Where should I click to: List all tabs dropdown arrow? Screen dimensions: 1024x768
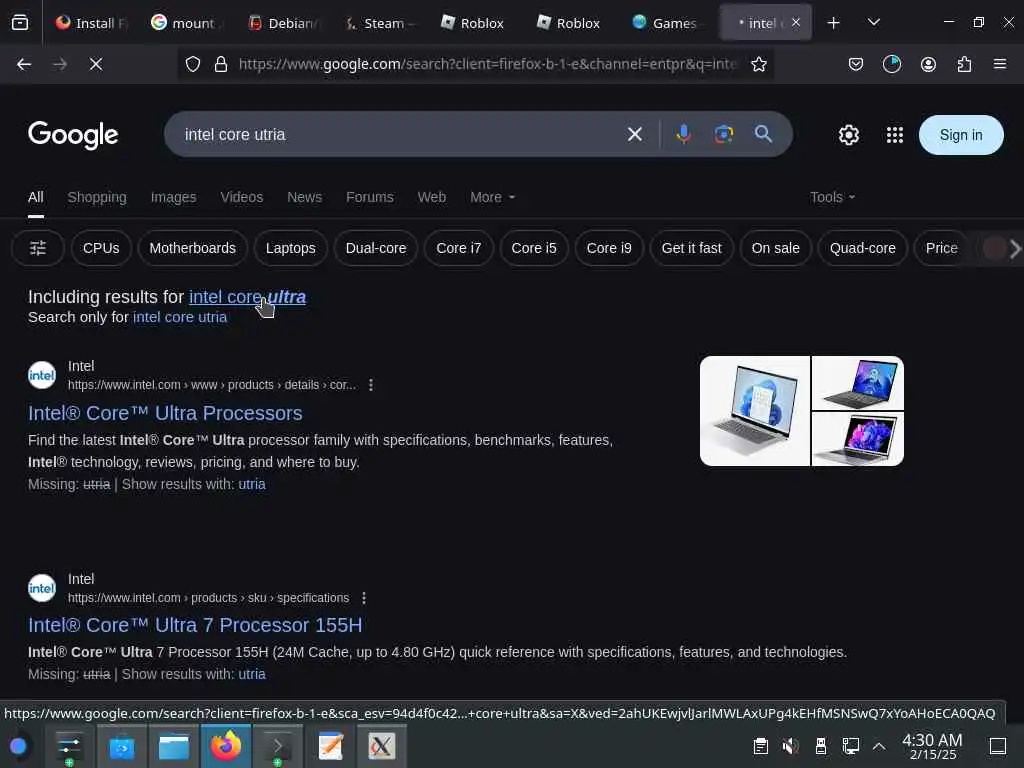(x=873, y=23)
